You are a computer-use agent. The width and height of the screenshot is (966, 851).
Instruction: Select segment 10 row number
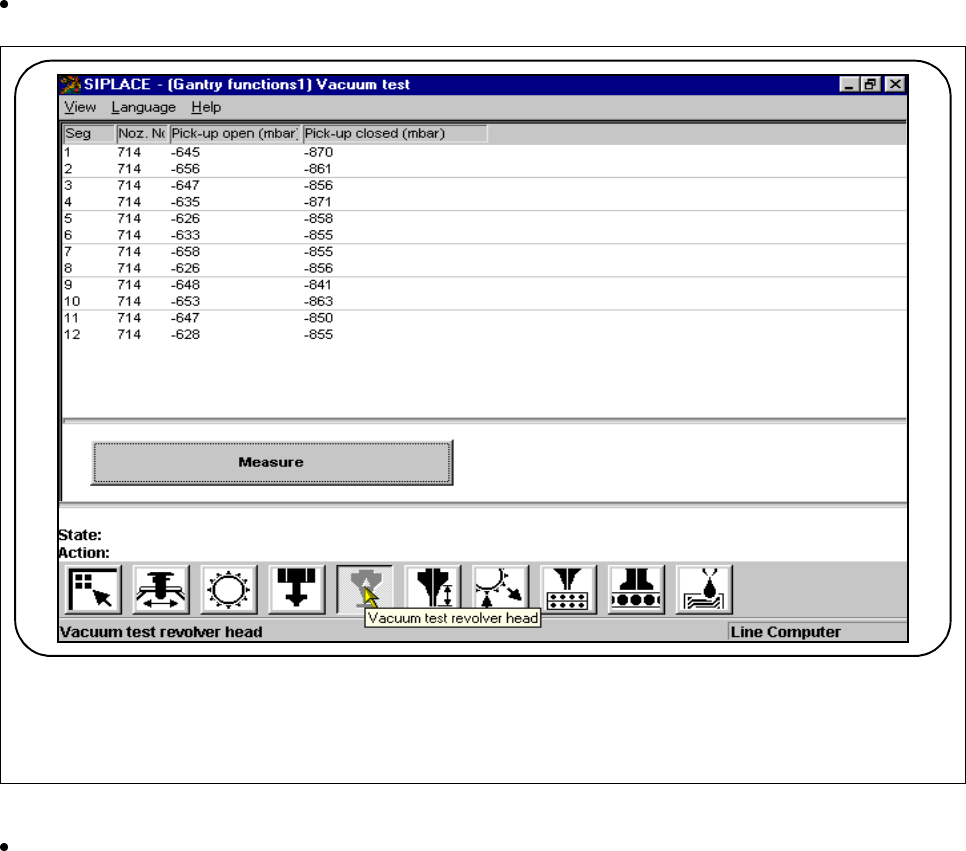tap(71, 302)
